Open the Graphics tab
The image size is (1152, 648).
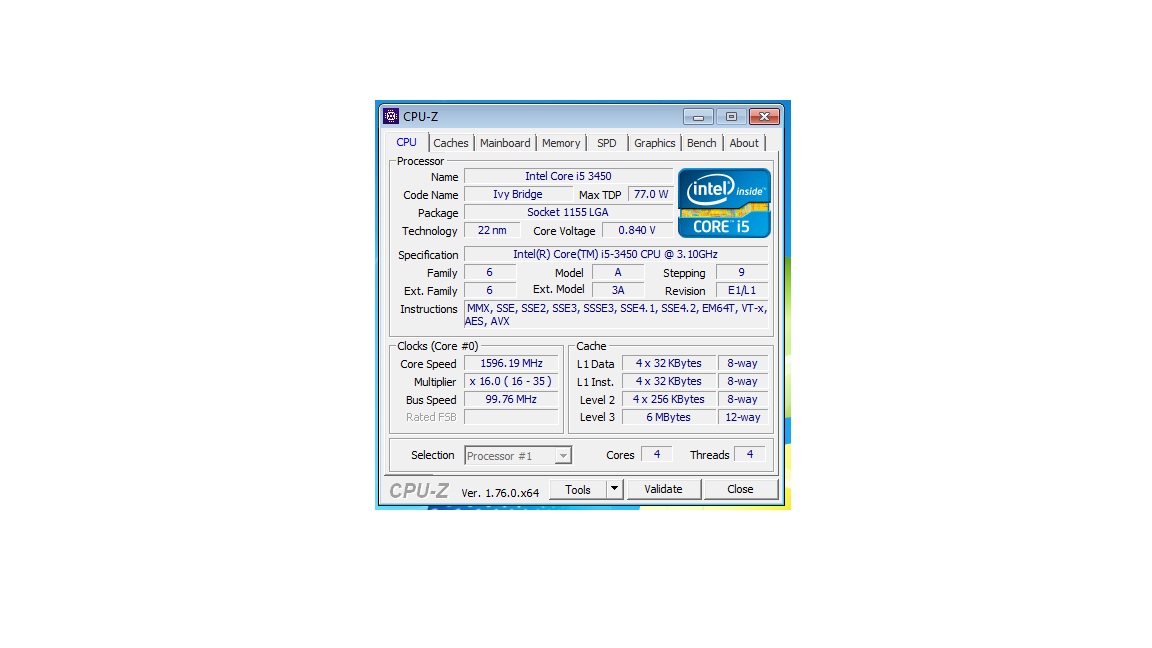coord(654,143)
